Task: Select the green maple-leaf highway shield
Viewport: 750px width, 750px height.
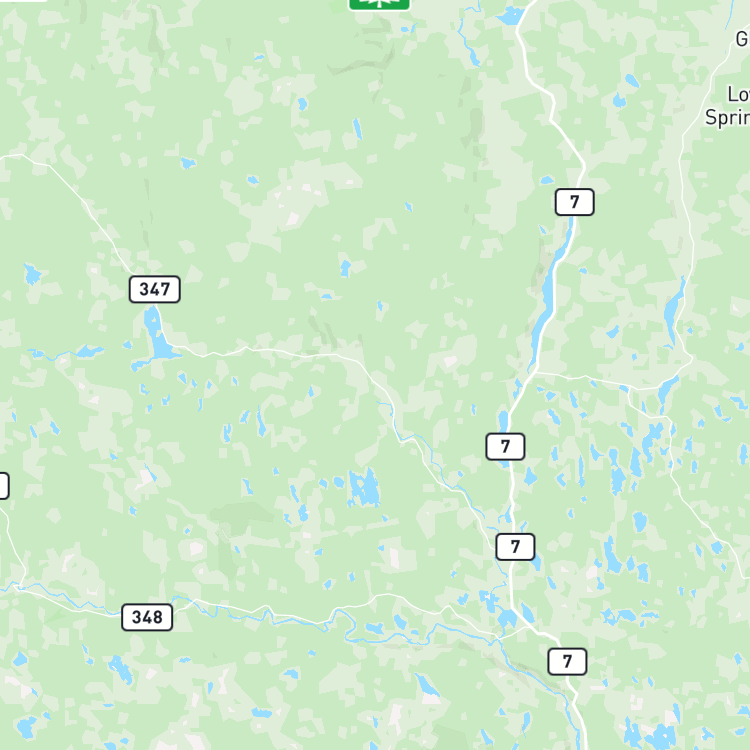Action: 379,4
